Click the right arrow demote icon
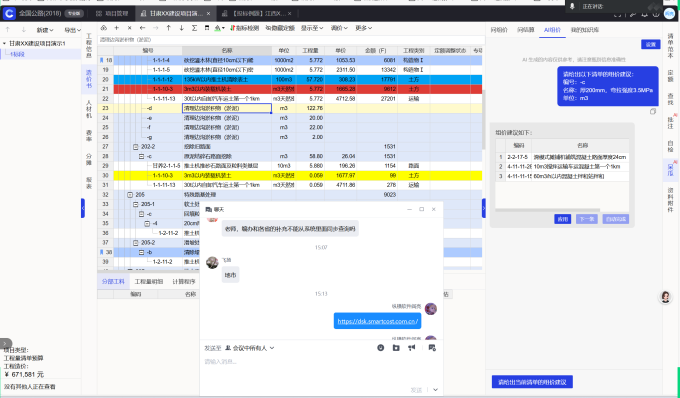This screenshot has height=398, width=680. click(155, 28)
